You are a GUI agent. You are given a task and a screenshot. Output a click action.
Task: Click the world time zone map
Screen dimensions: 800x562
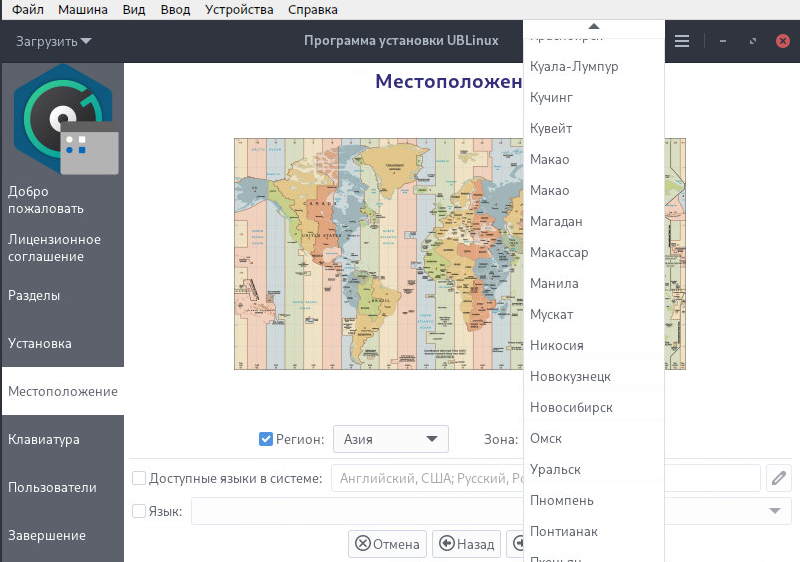[x=378, y=253]
